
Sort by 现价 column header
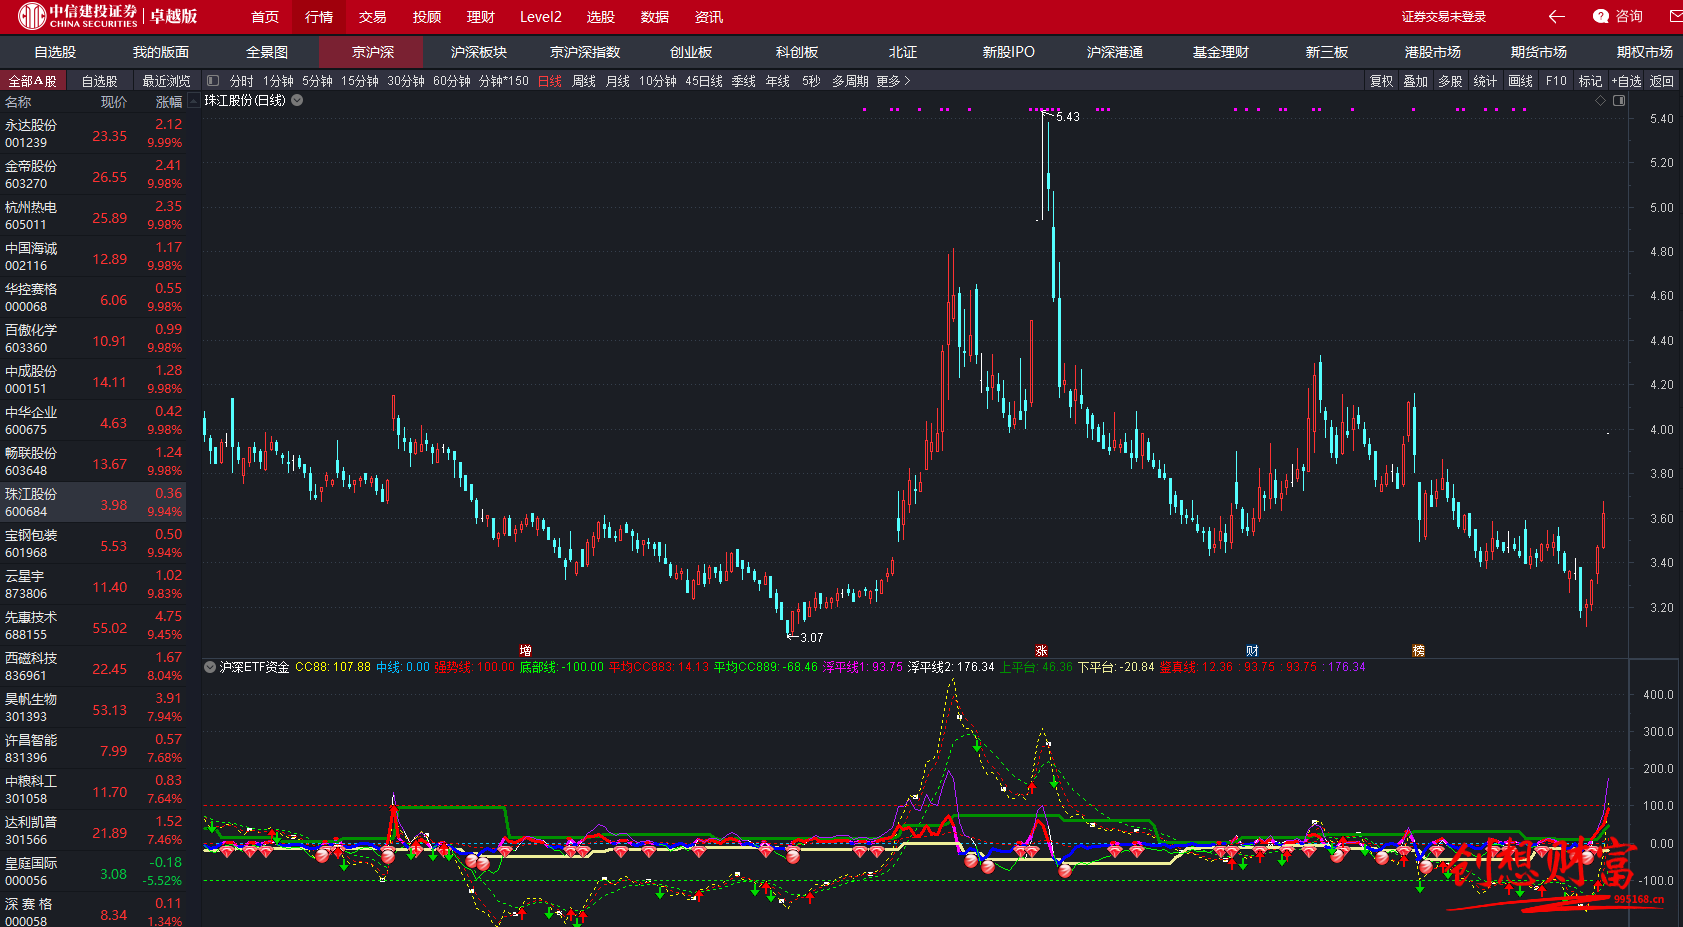pos(114,101)
